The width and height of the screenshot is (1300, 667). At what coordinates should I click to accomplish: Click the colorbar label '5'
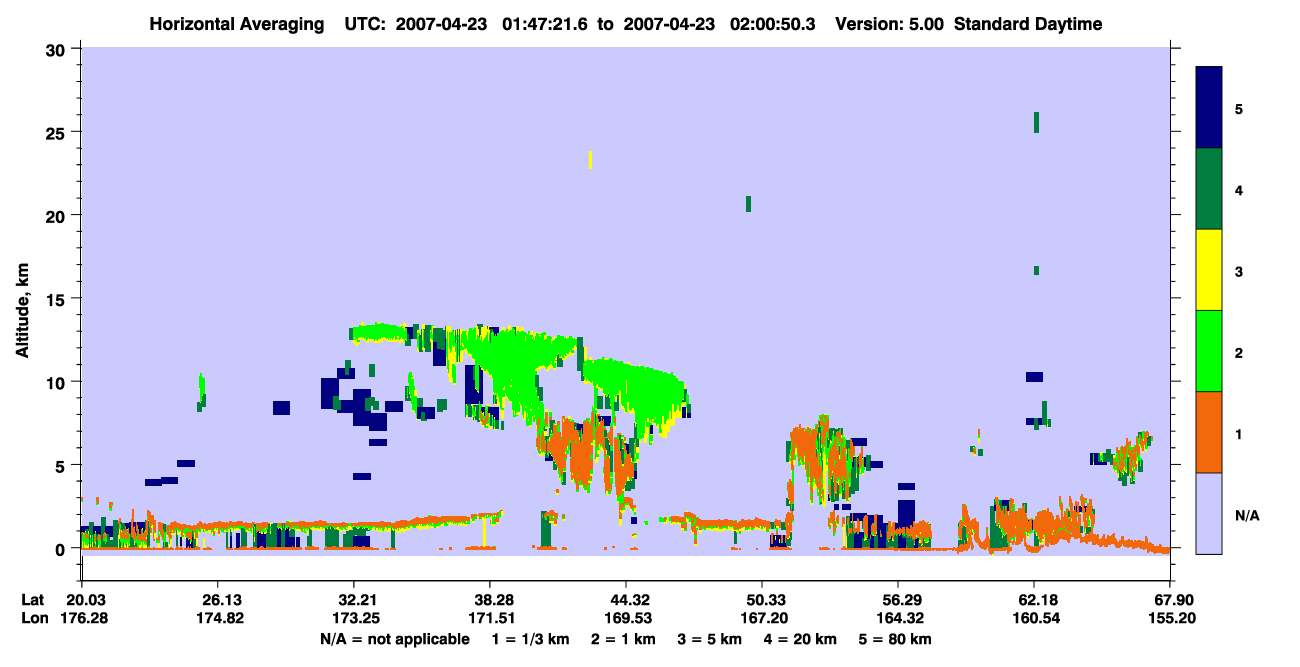1239,109
